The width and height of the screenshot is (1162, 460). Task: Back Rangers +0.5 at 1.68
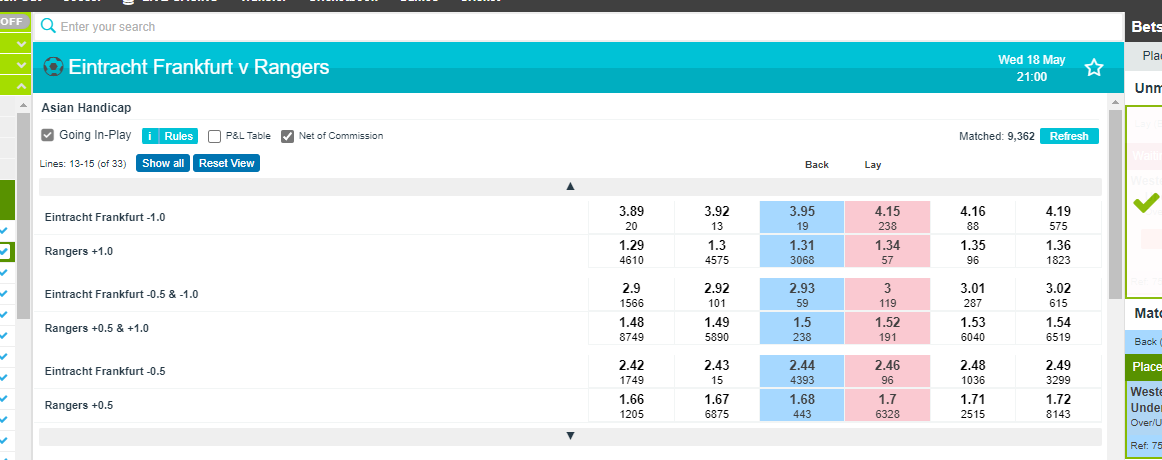tap(802, 405)
